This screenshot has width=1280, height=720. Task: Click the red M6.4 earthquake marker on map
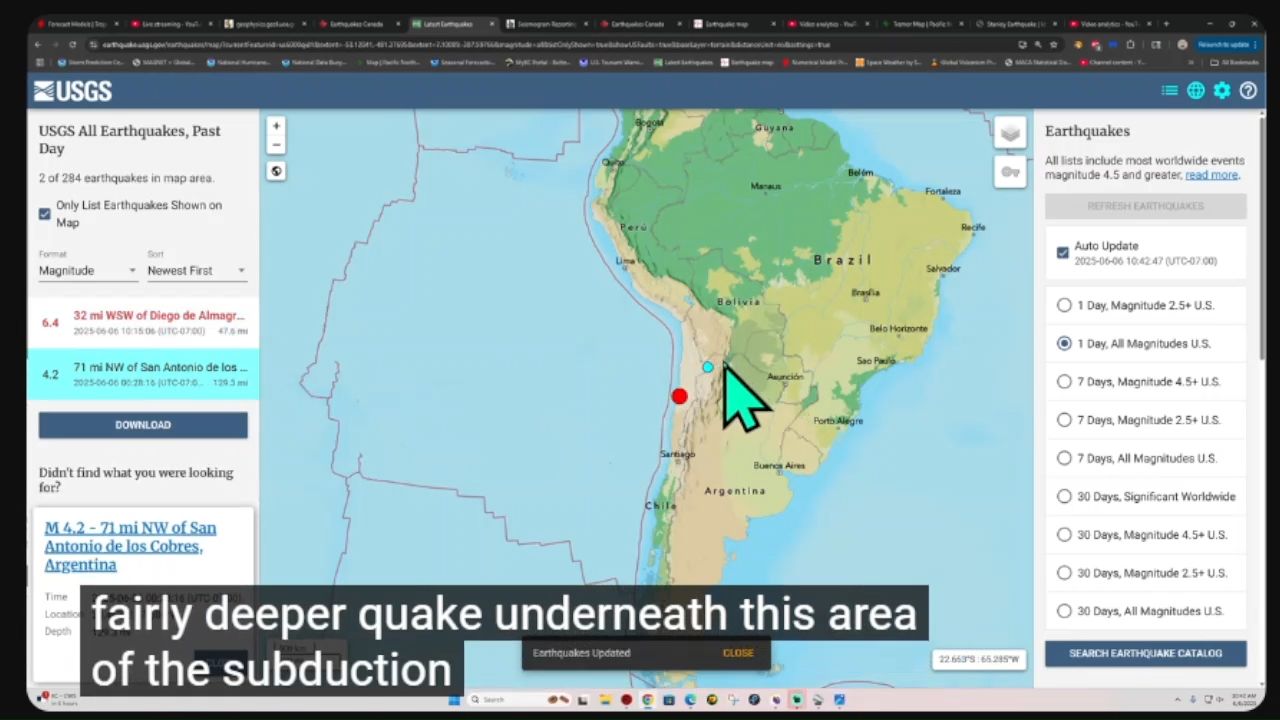coord(680,397)
